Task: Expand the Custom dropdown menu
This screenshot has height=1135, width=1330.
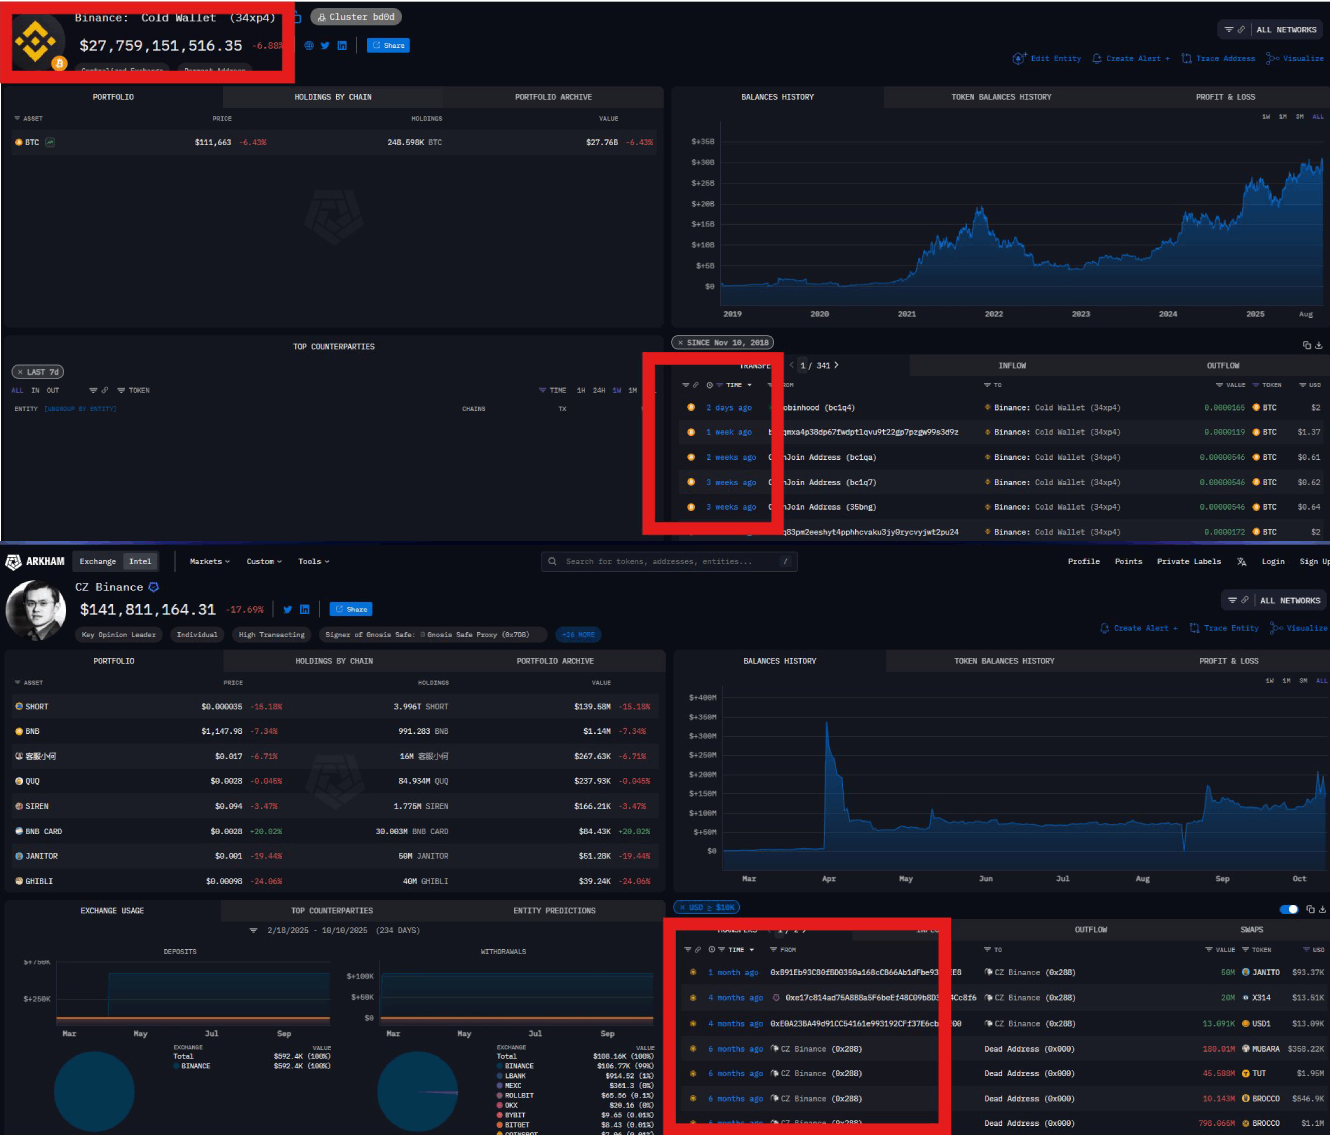Action: coord(264,562)
